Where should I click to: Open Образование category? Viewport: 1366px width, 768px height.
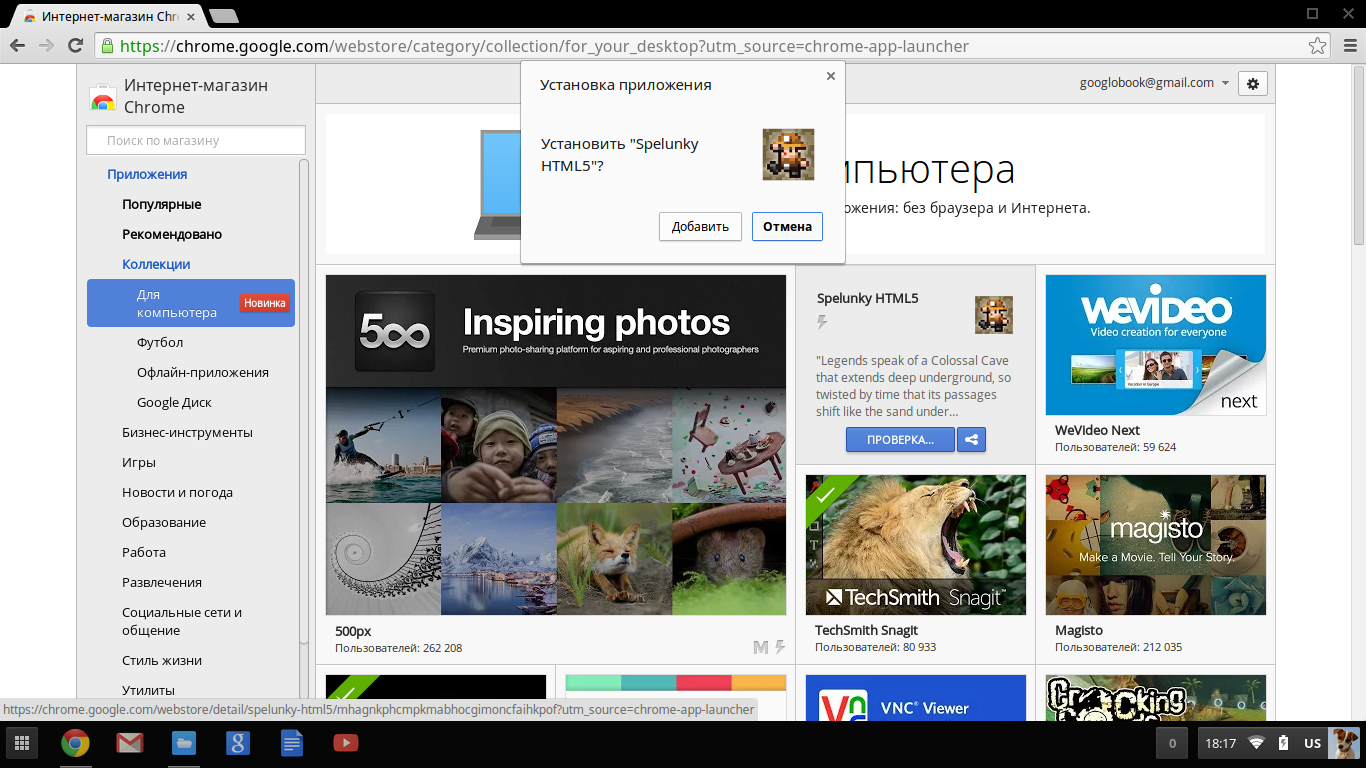coord(164,522)
